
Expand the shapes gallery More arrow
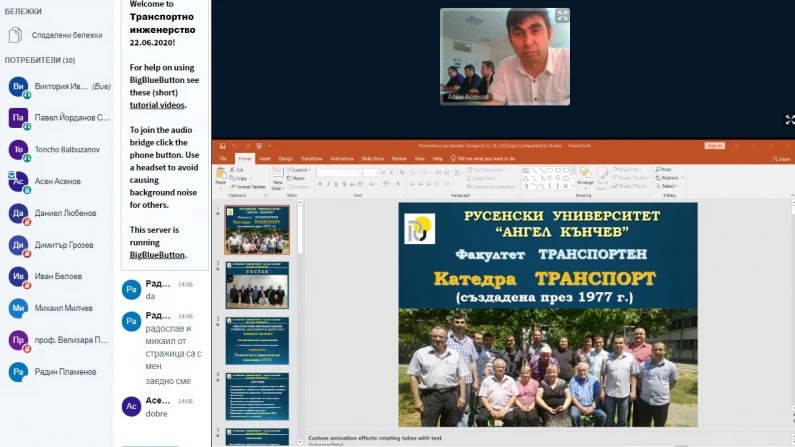point(573,186)
